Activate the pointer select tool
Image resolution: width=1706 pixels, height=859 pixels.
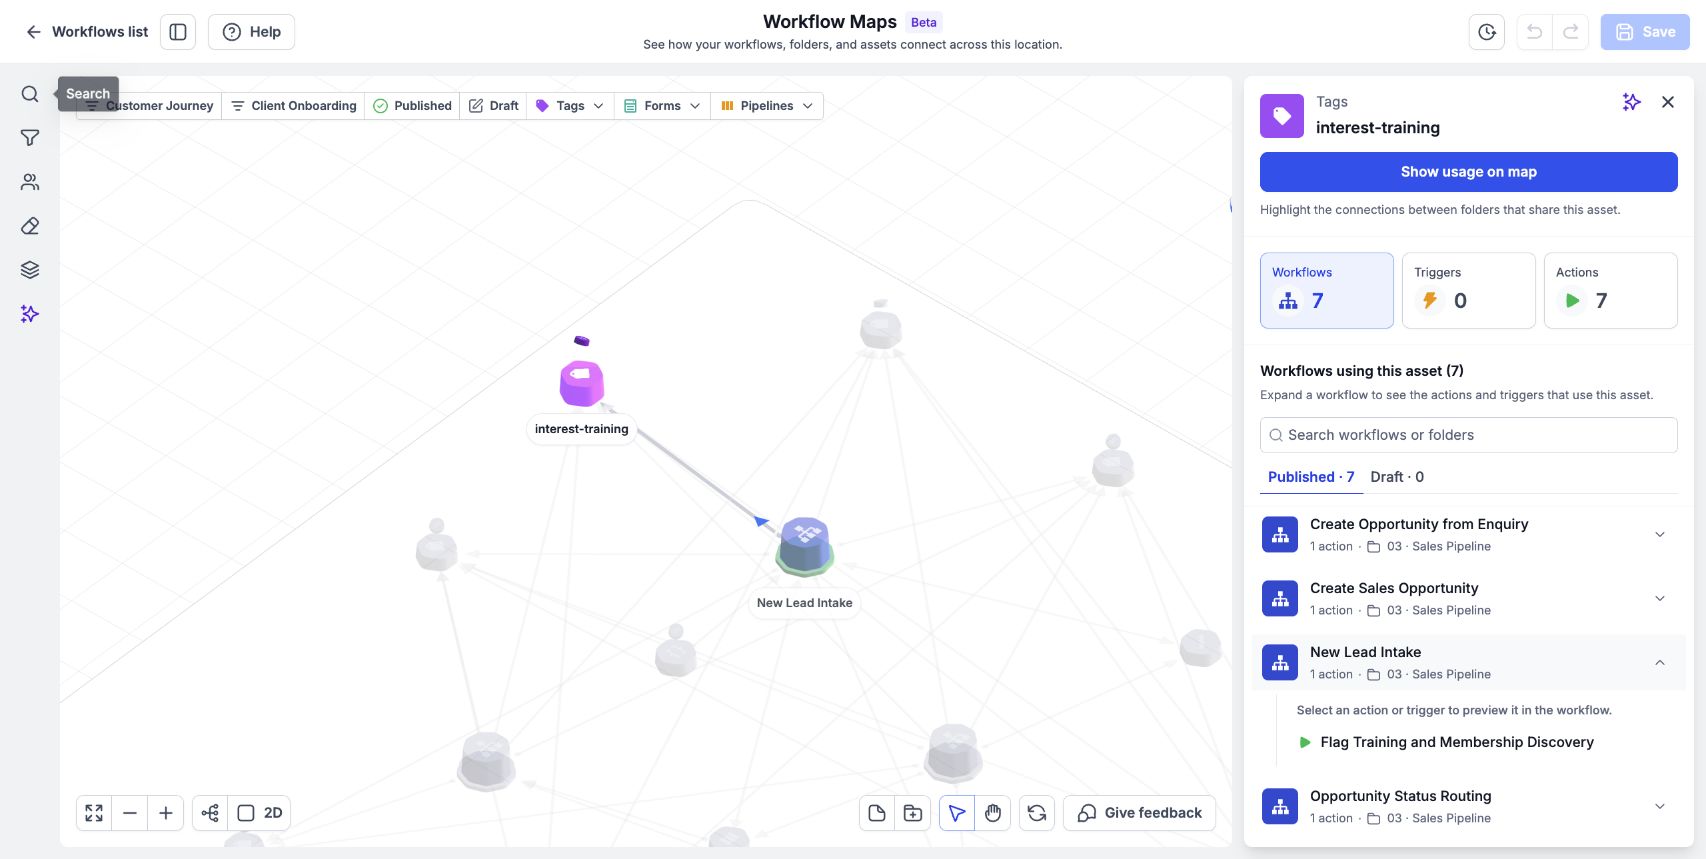[x=957, y=813]
